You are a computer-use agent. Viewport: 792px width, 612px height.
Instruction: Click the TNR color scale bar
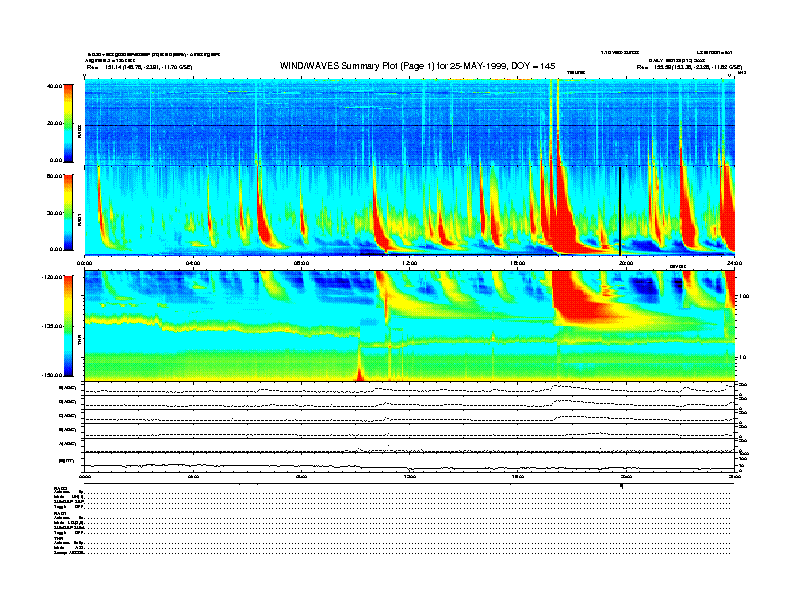pos(68,326)
